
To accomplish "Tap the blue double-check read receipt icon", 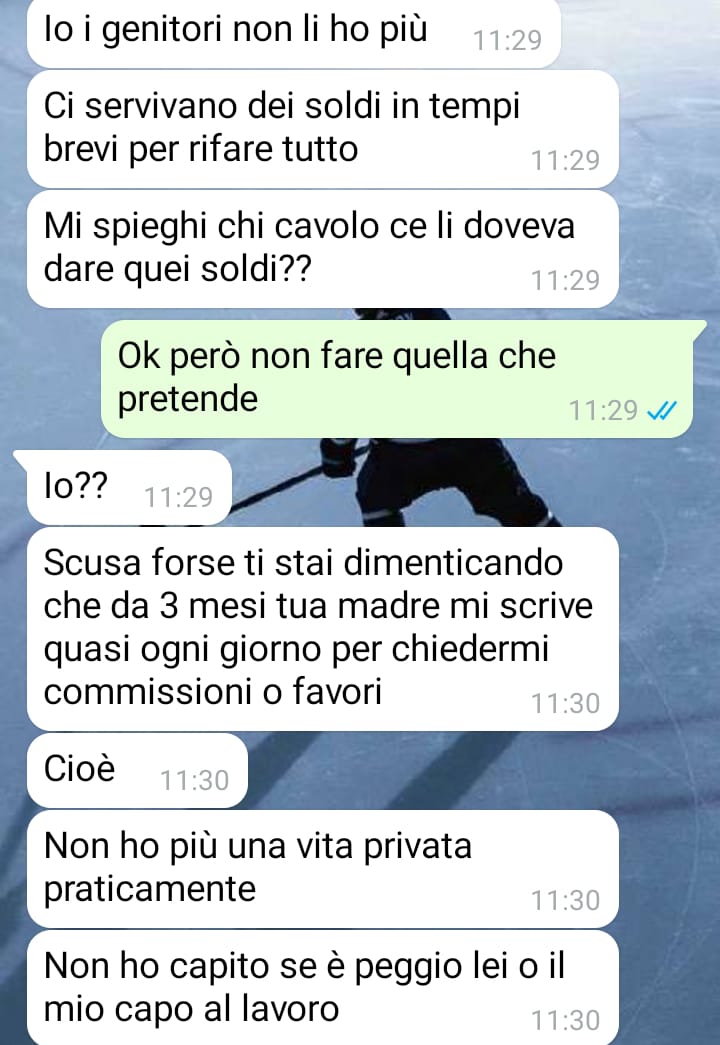I will pos(662,411).
